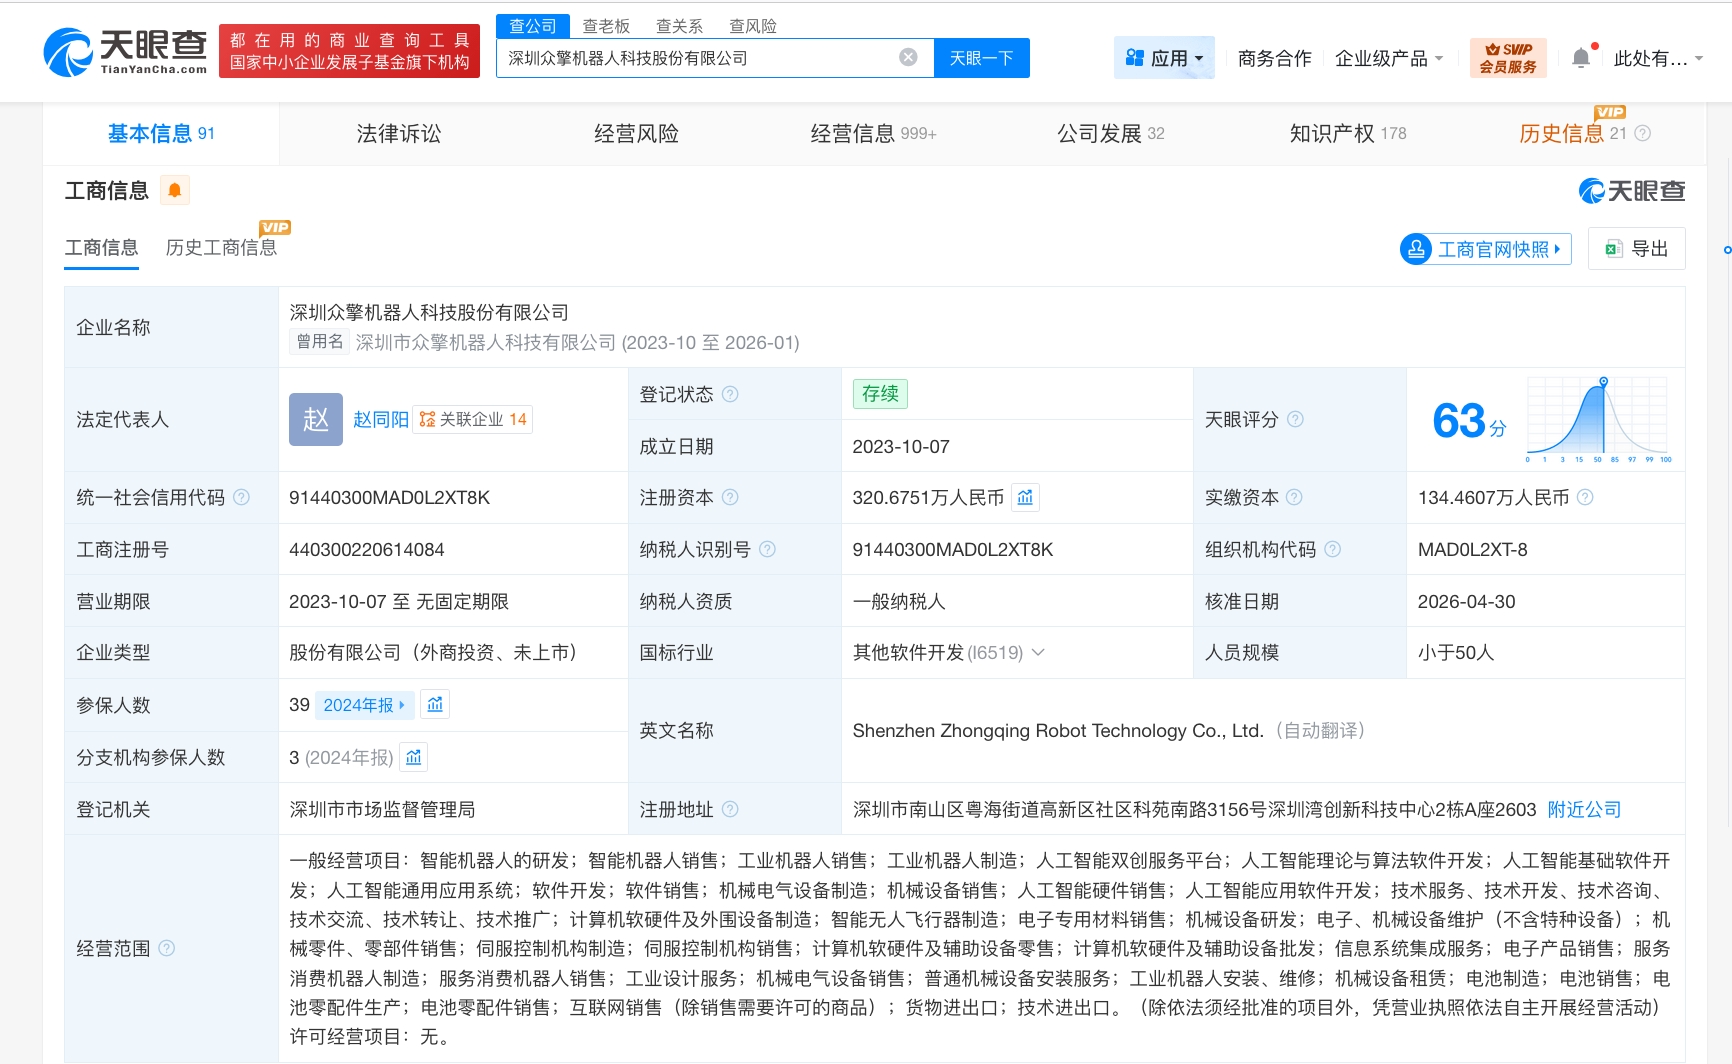Click the 天眼评分 score distribution chart
The height and width of the screenshot is (1064, 1732).
click(1598, 419)
